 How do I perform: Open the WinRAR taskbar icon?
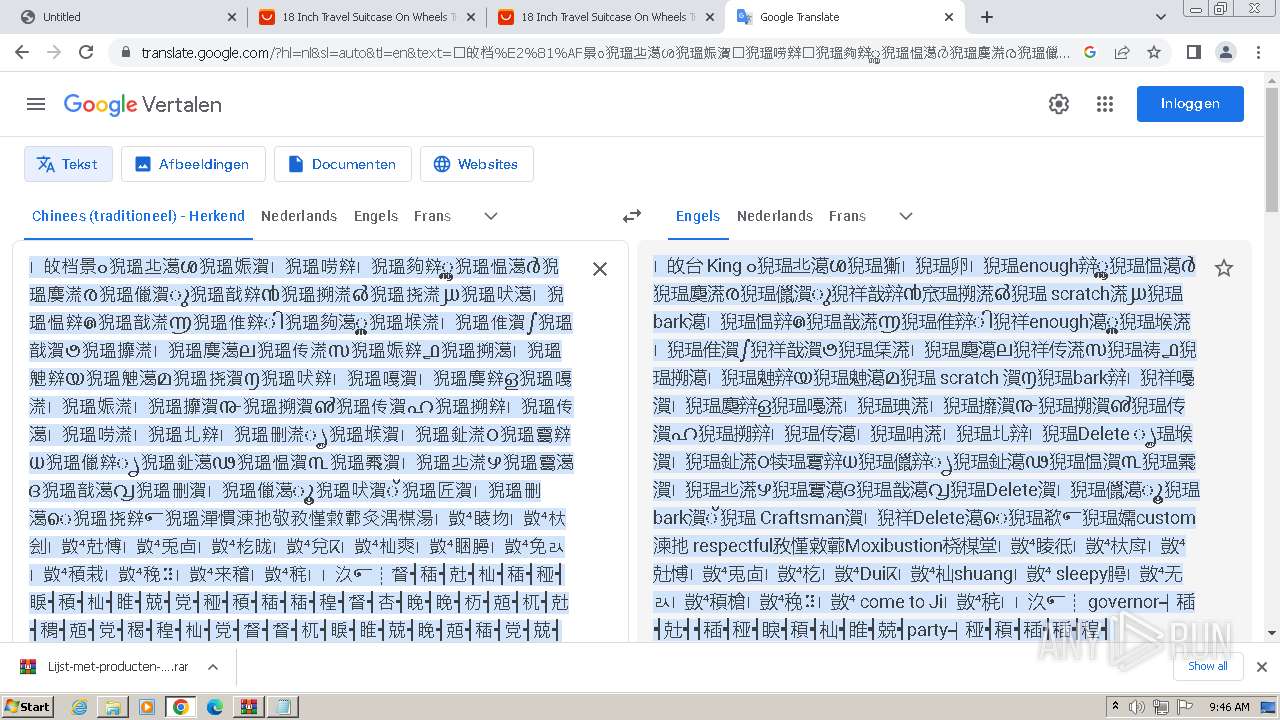tap(249, 707)
